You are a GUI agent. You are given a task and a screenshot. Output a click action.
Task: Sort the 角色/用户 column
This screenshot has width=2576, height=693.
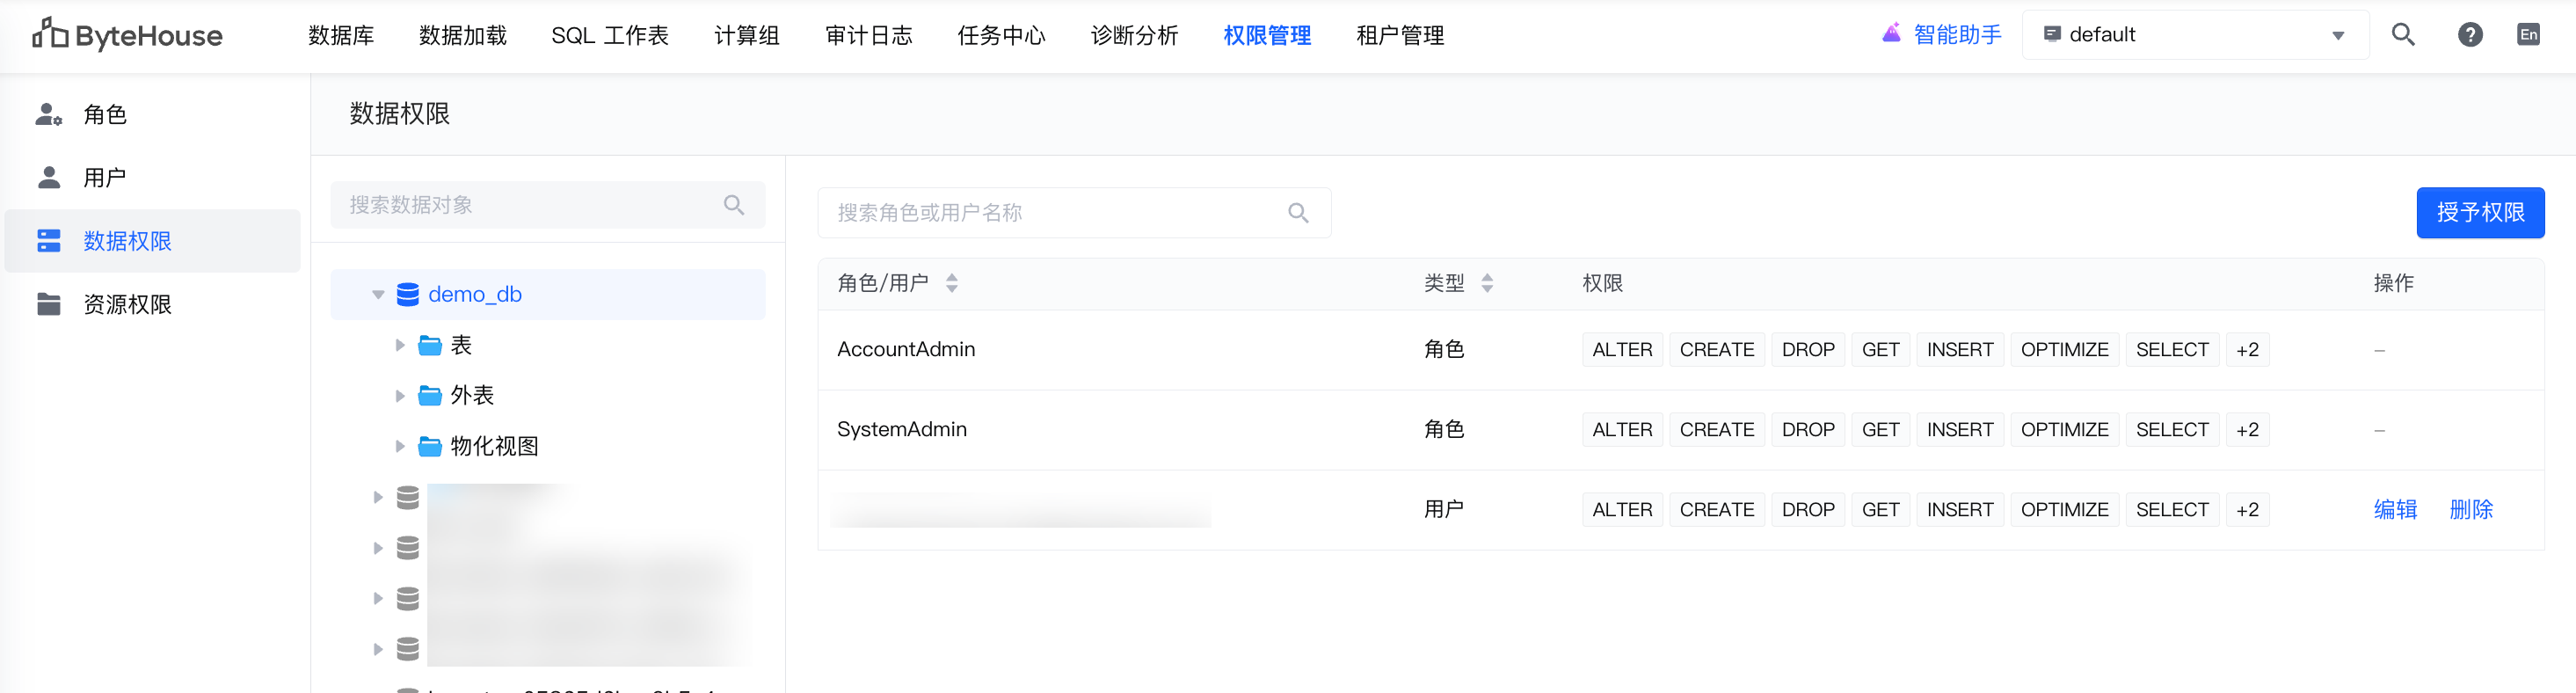(x=952, y=284)
